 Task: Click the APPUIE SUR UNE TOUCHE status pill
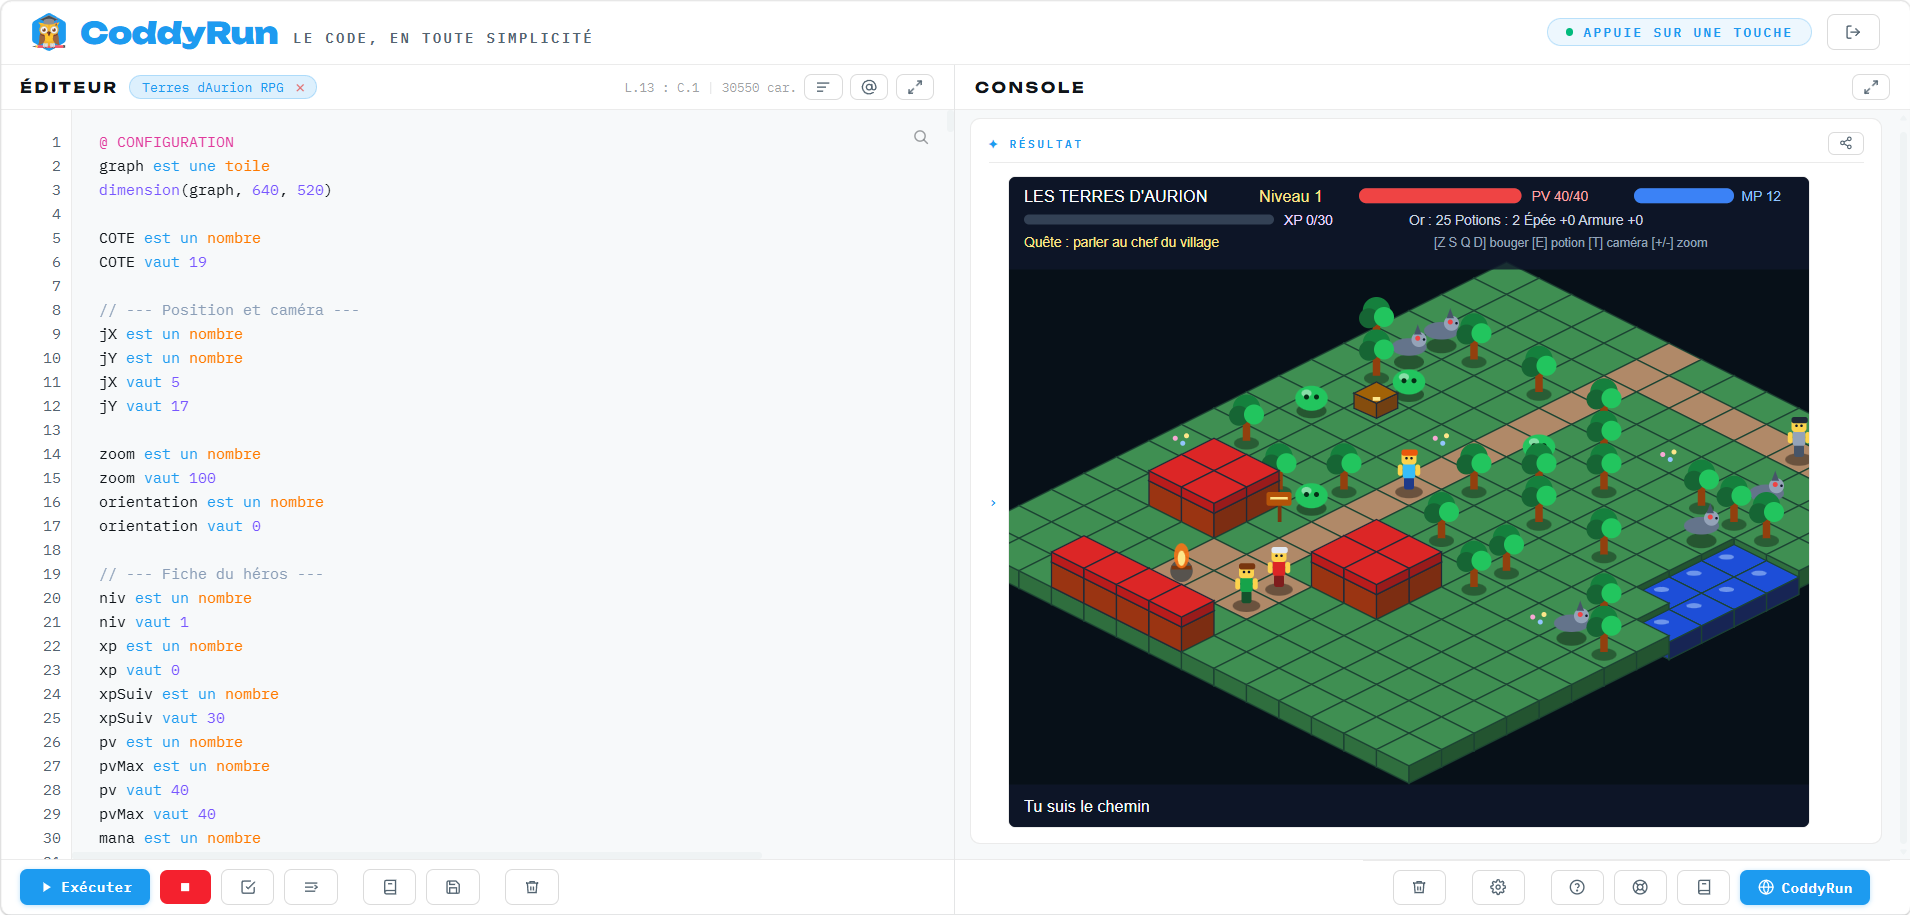(x=1679, y=32)
